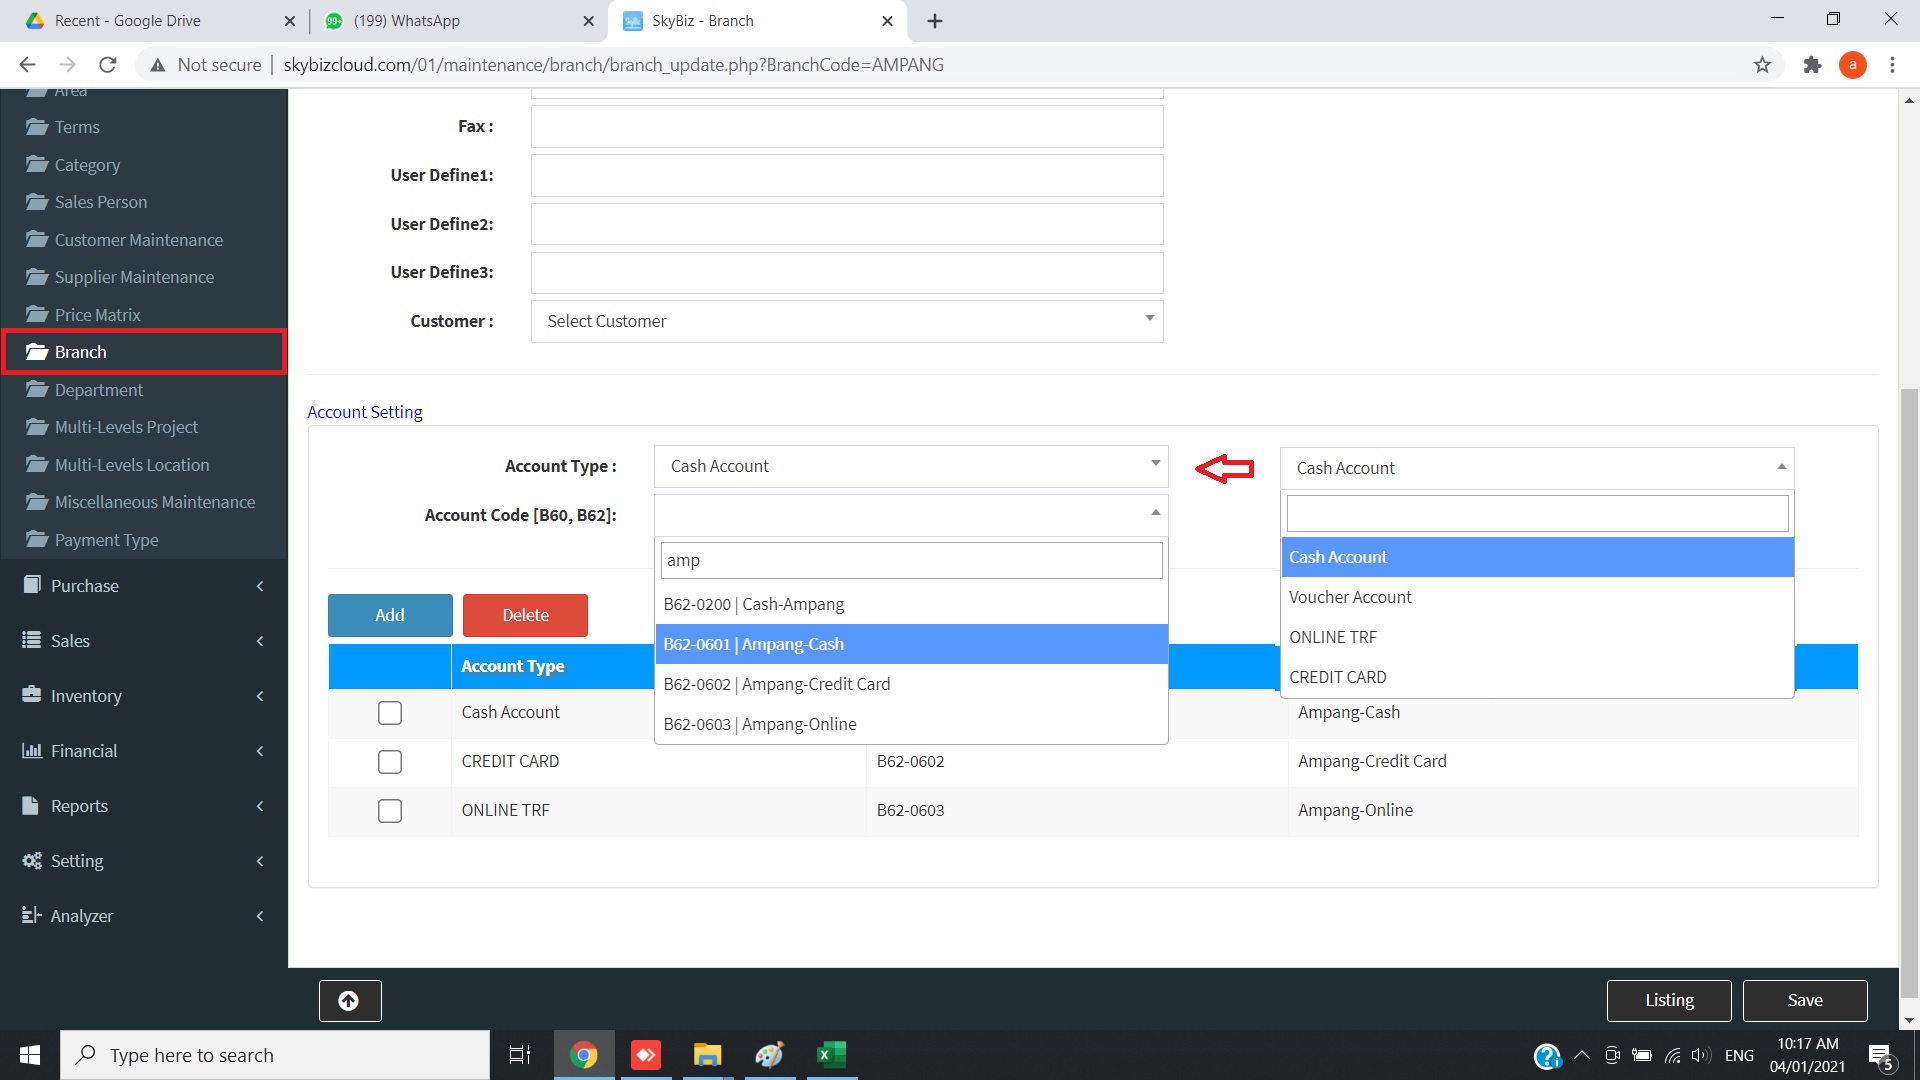Click the scroll-to-top arrow button
The height and width of the screenshot is (1080, 1920).
(349, 1001)
